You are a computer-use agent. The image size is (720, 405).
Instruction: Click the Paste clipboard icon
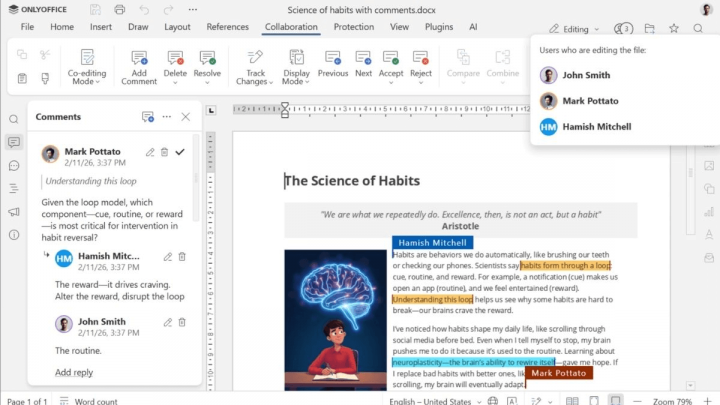[22, 79]
